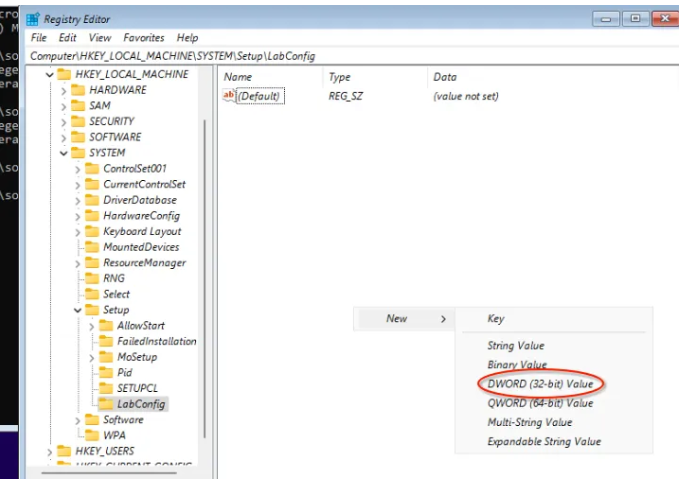Click the Registry Editor app icon in title bar

click(35, 19)
